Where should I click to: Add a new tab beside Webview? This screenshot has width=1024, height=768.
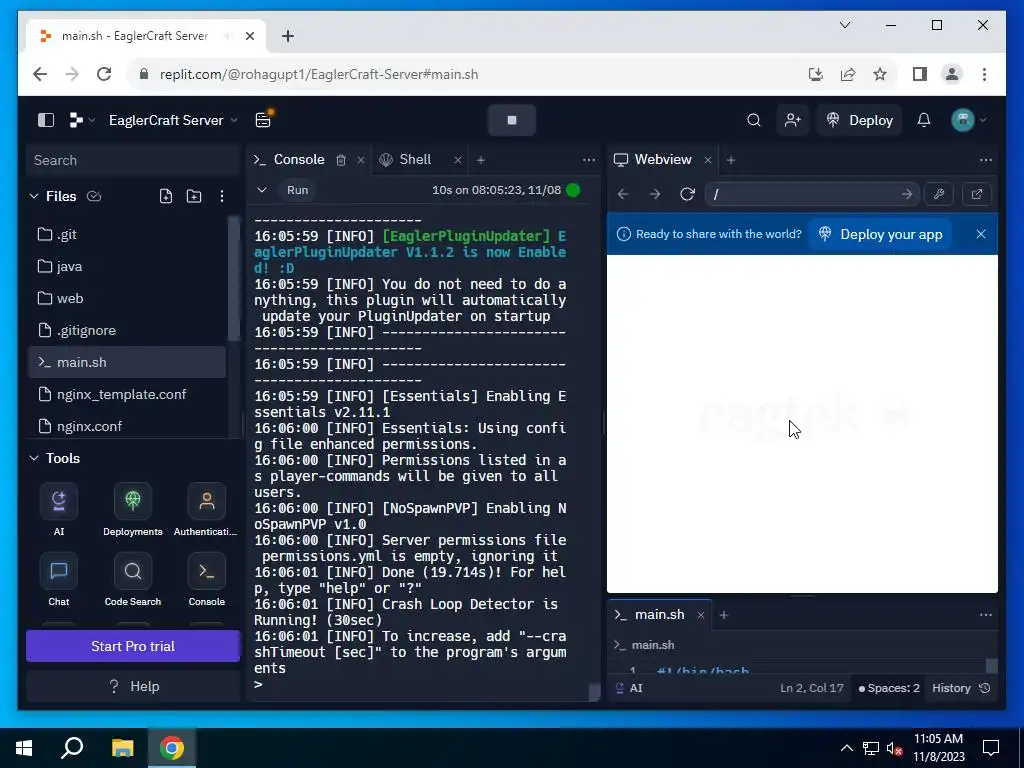(x=731, y=160)
